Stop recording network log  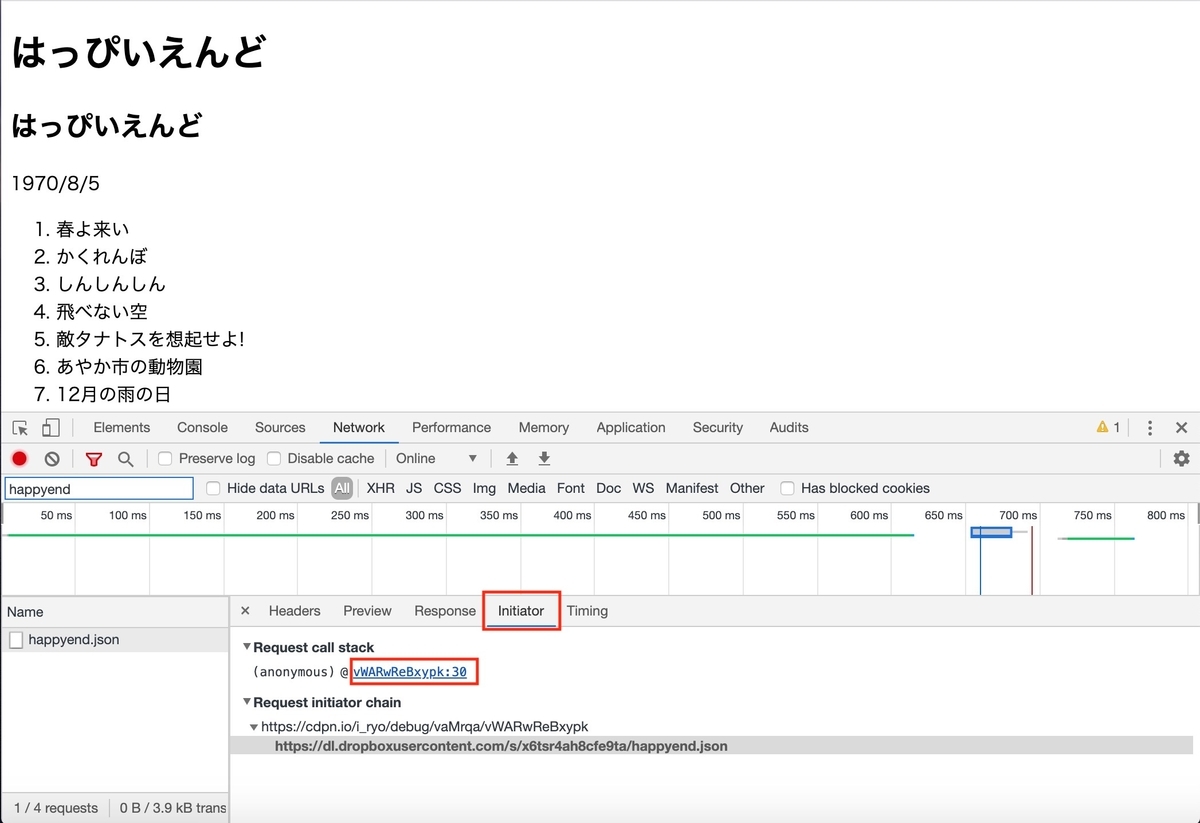pos(19,459)
